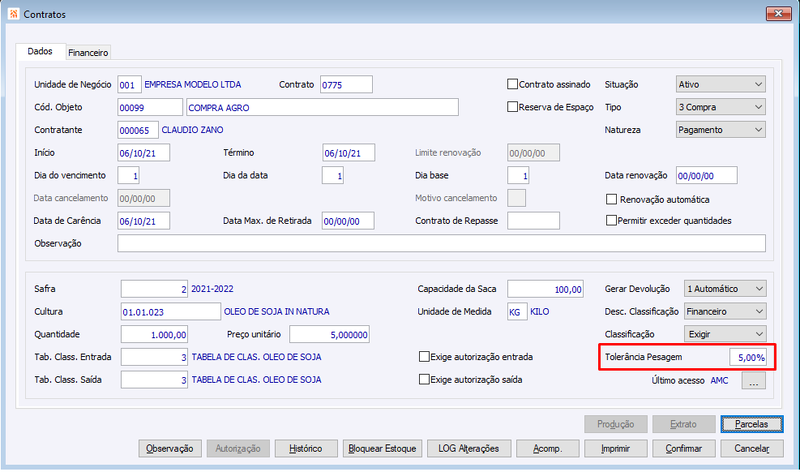Click the Dia base field
The image size is (800, 472).
point(518,176)
